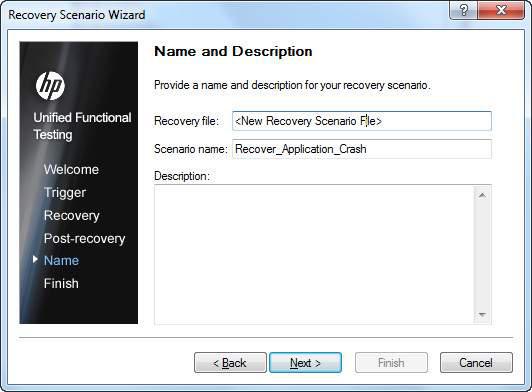Select the Finish step in sidebar
The image size is (532, 392).
pos(61,283)
